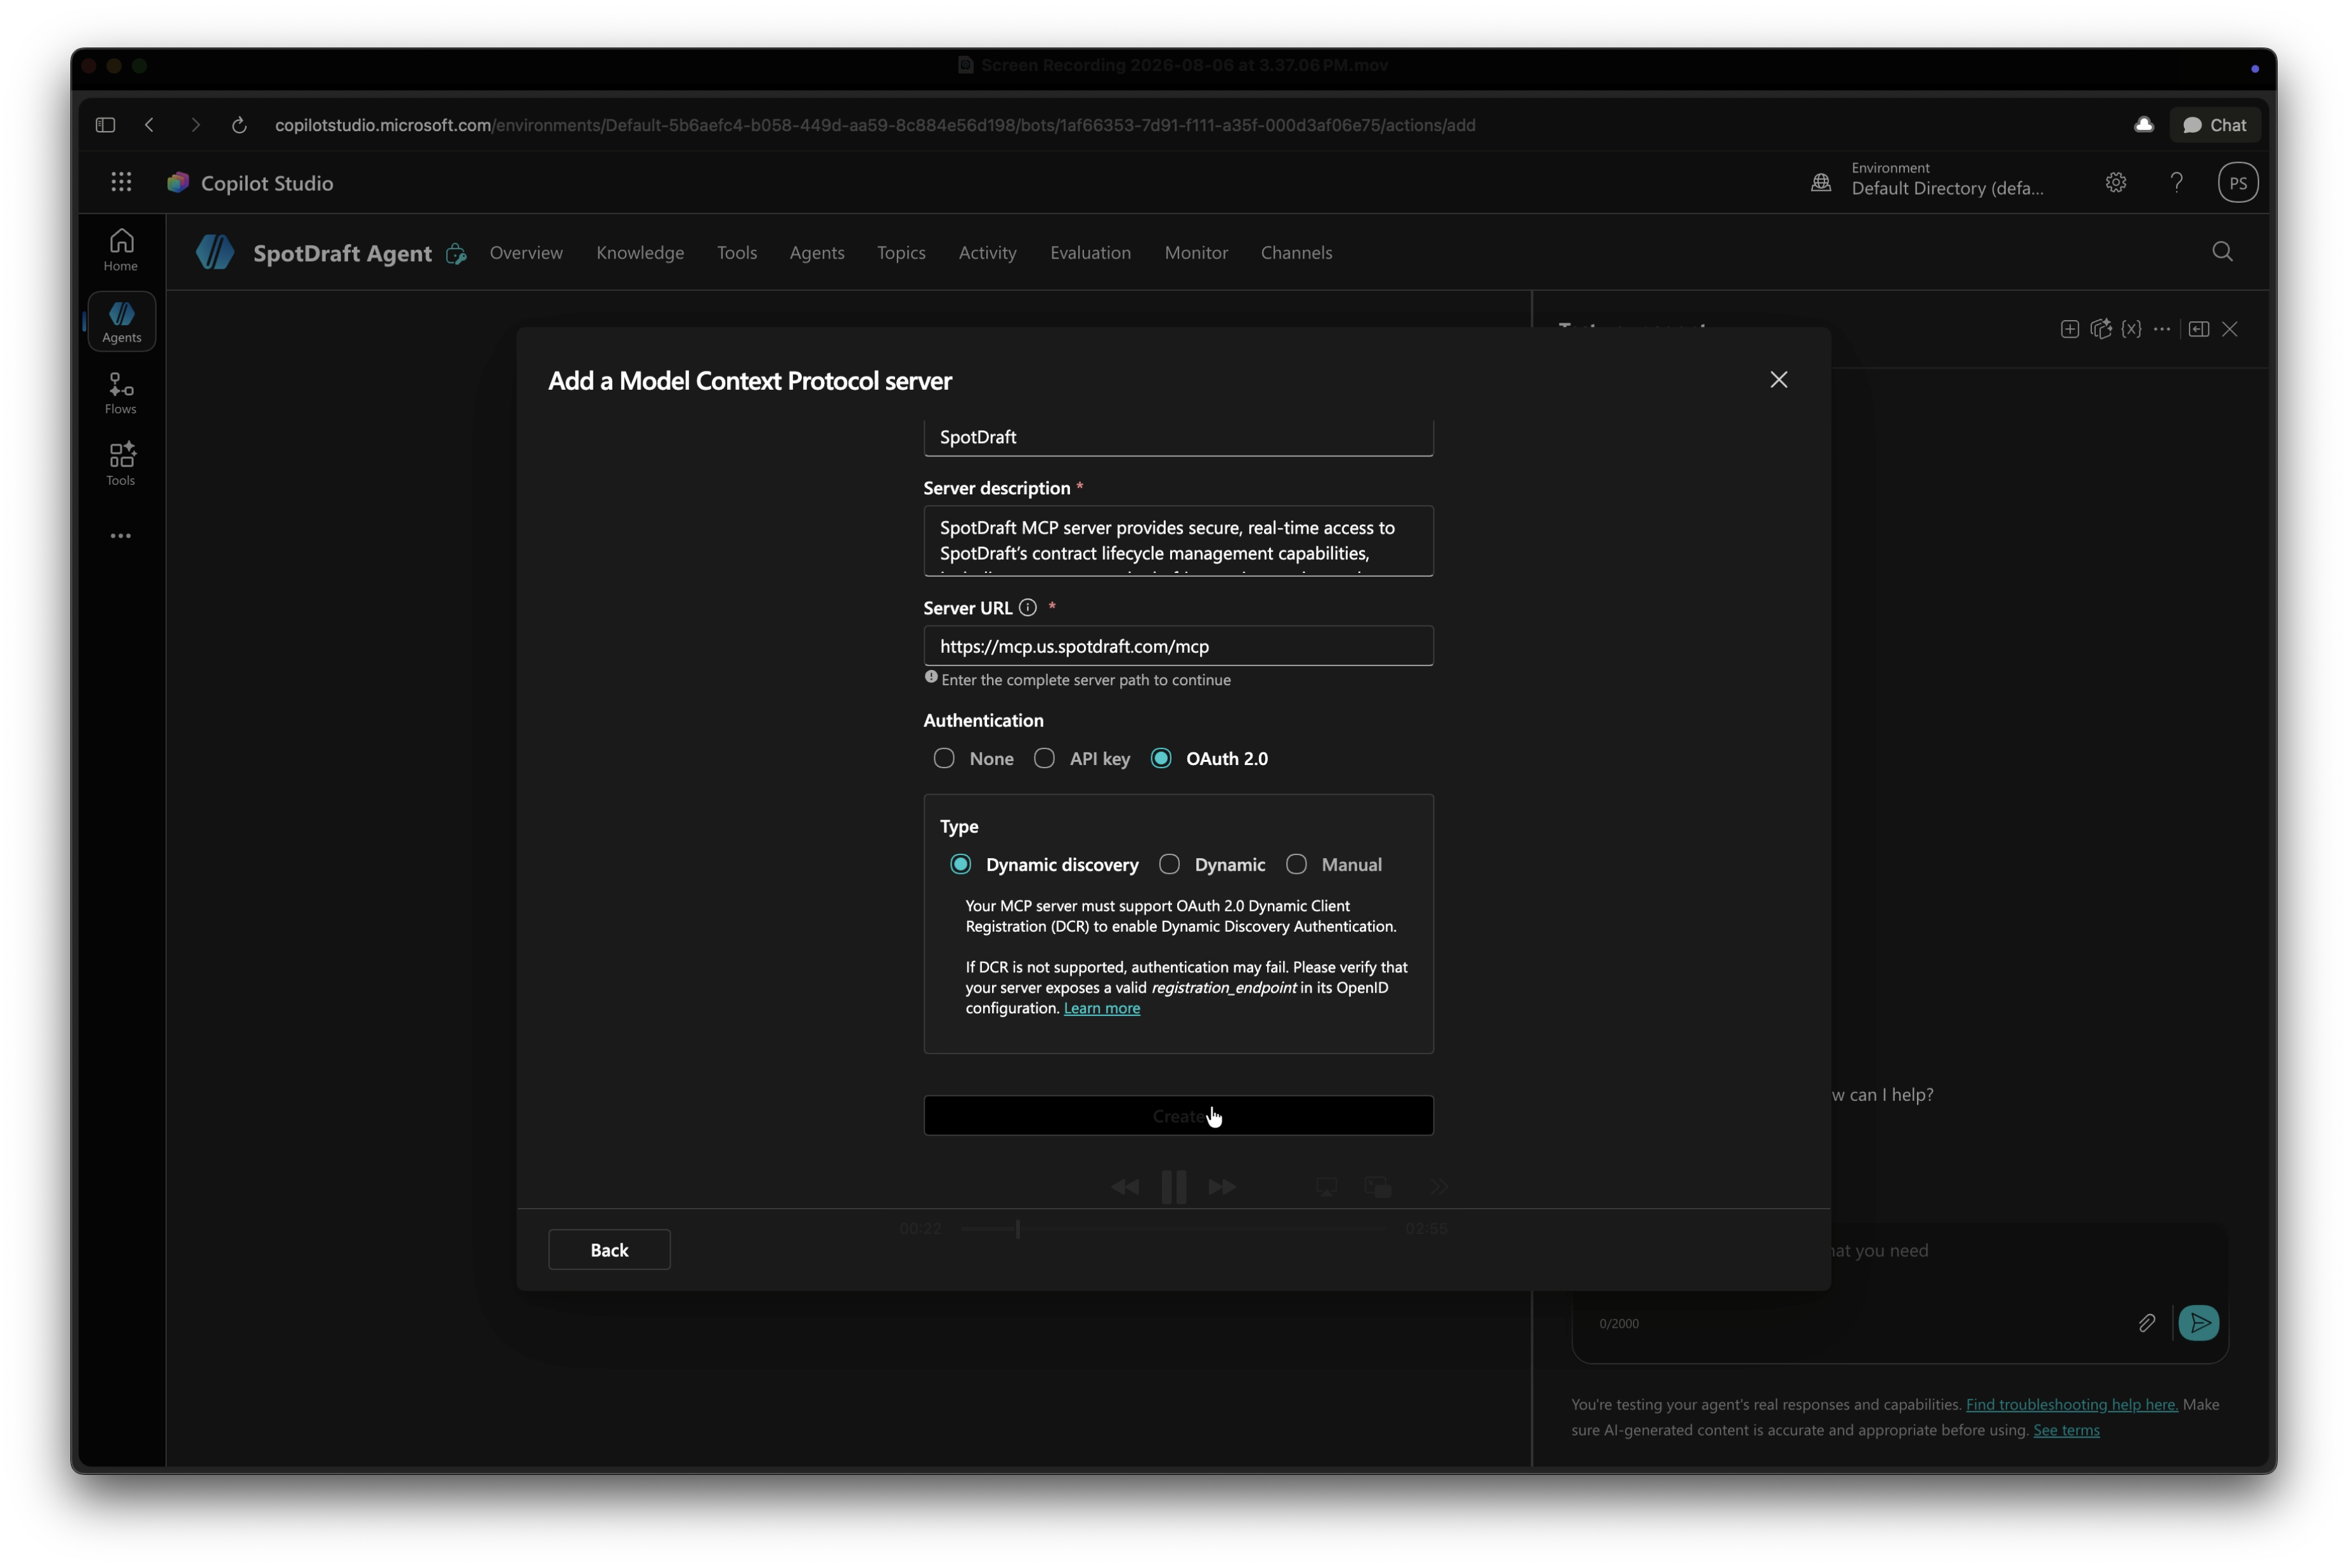This screenshot has height=1568, width=2348.
Task: Select the Manual type radio button
Action: click(x=1296, y=865)
